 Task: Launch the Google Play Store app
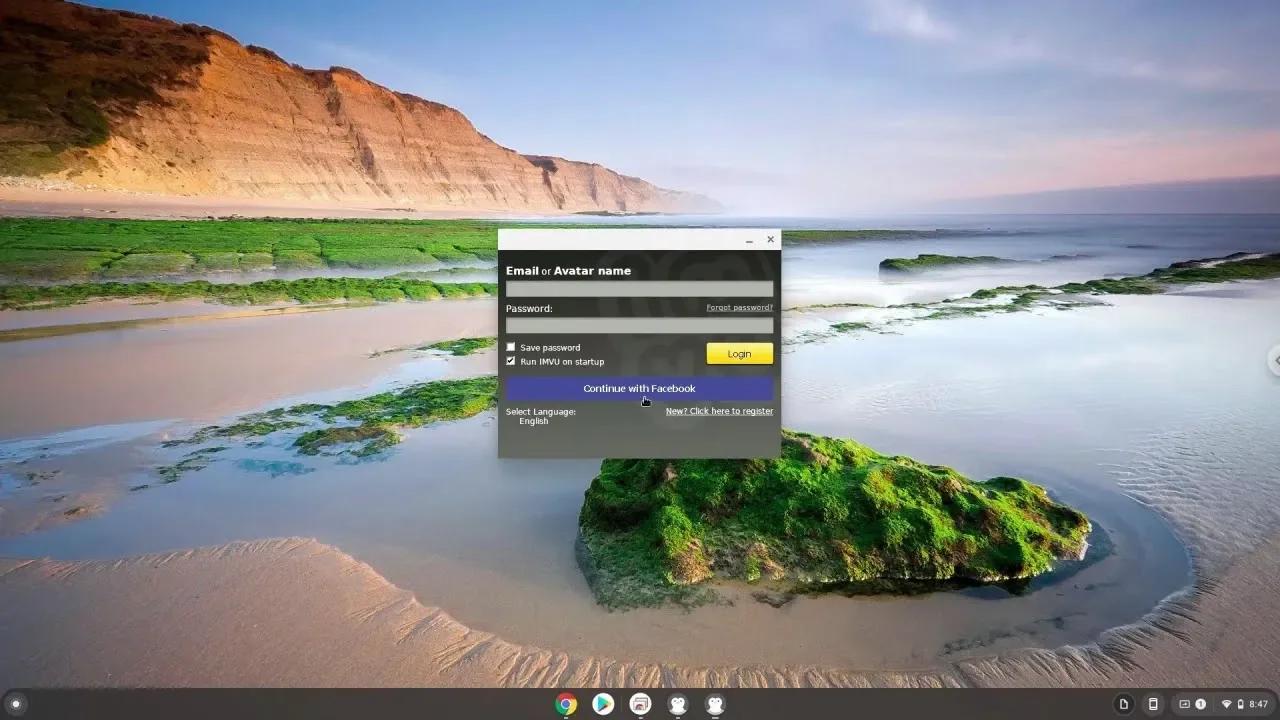click(x=602, y=705)
